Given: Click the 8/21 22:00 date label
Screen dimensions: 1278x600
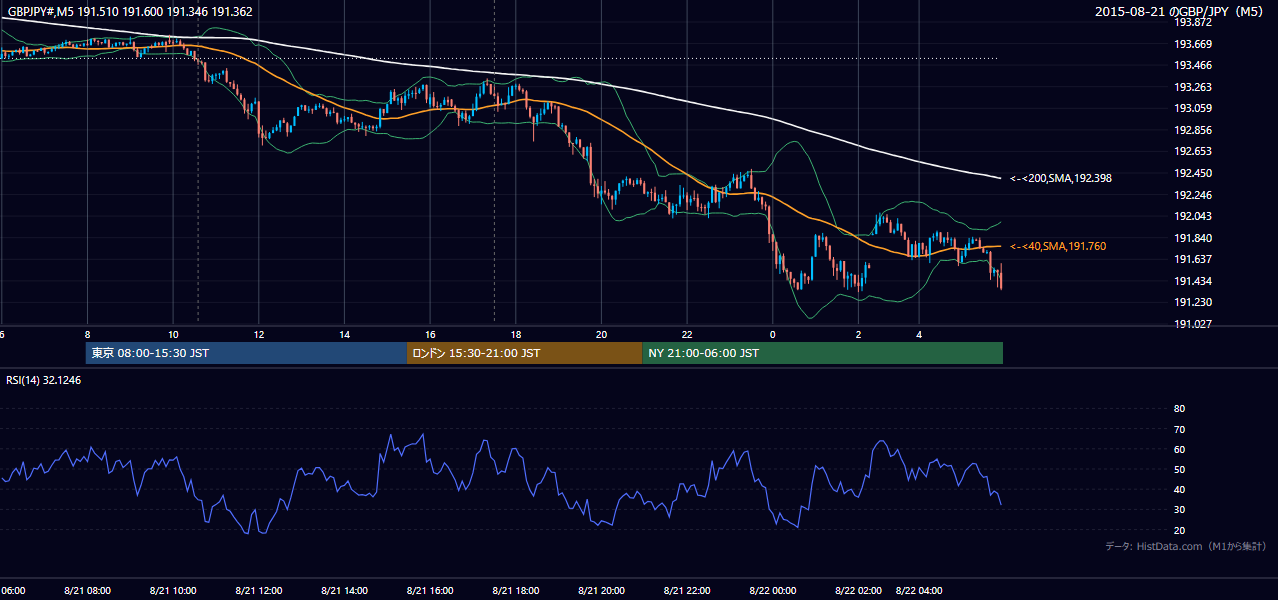Looking at the screenshot, I should (x=687, y=591).
